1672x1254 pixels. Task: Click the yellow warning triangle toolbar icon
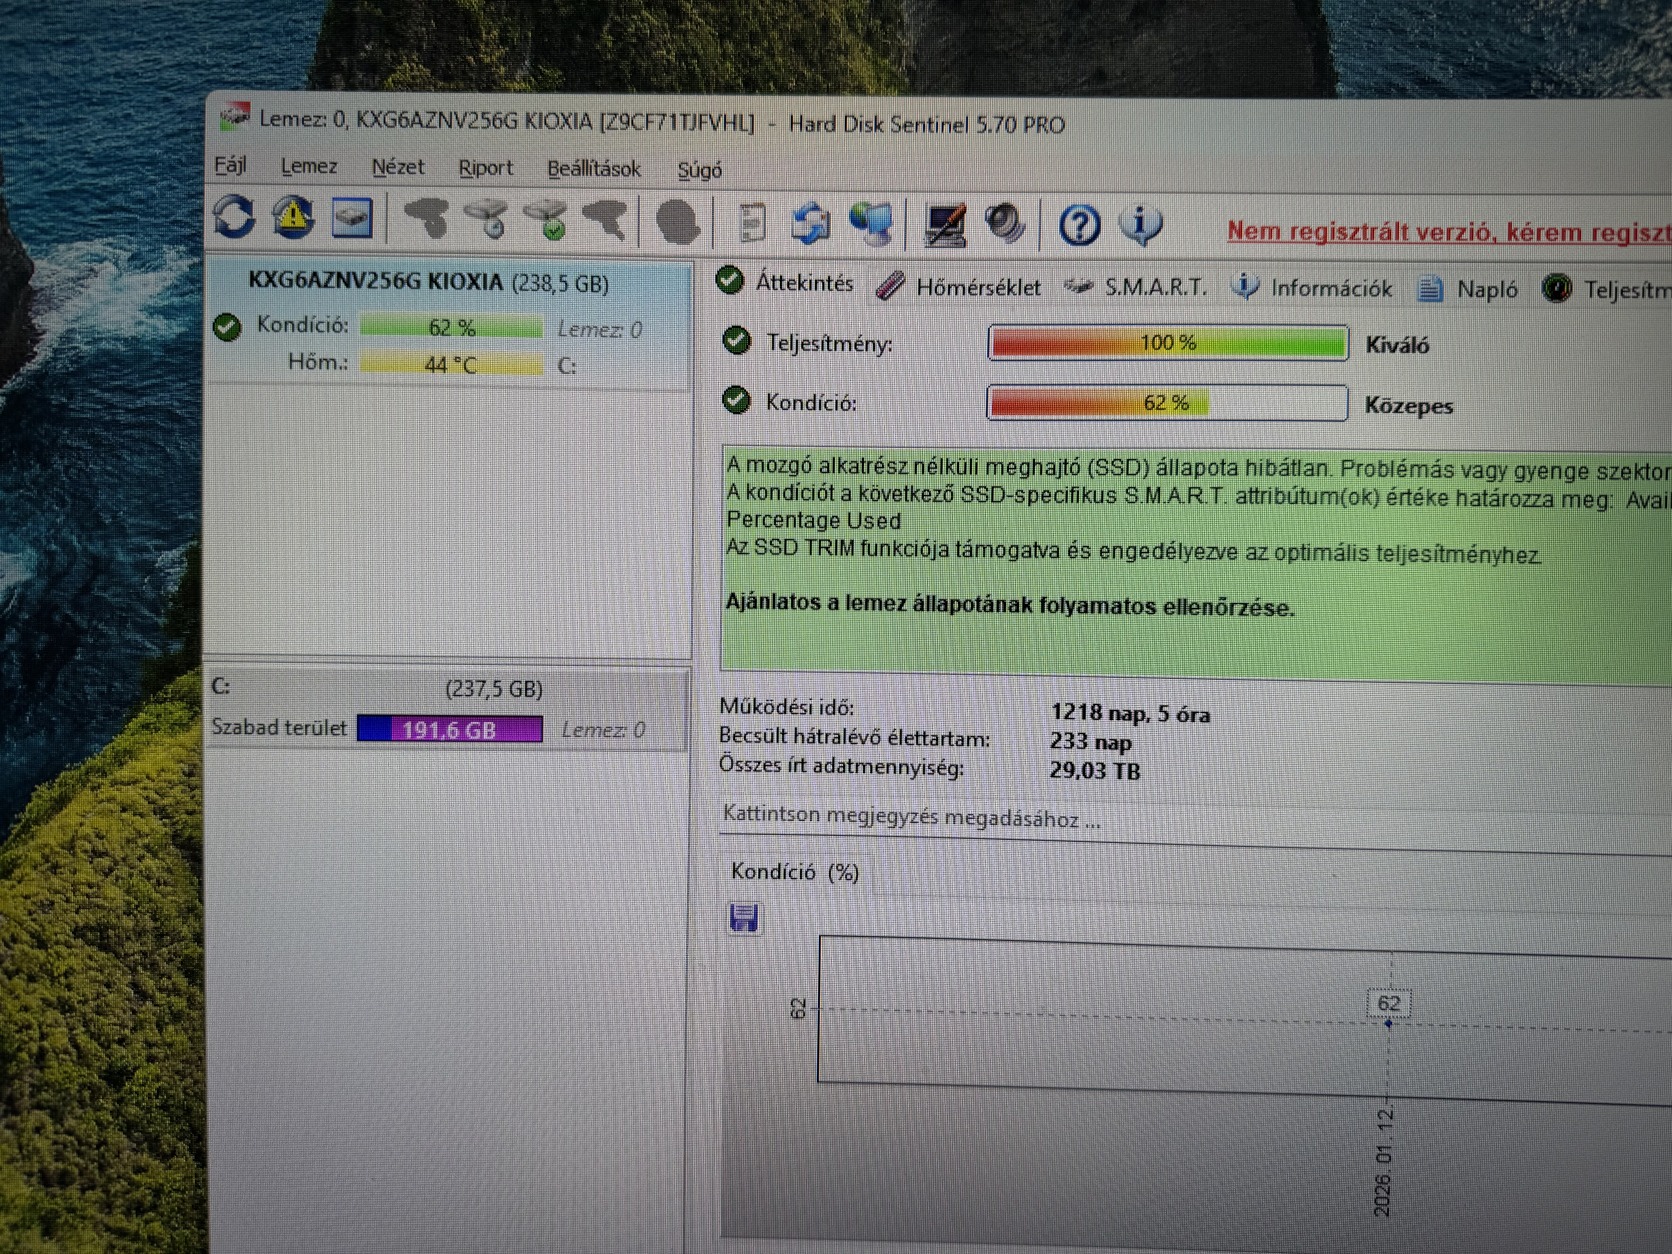(x=293, y=217)
